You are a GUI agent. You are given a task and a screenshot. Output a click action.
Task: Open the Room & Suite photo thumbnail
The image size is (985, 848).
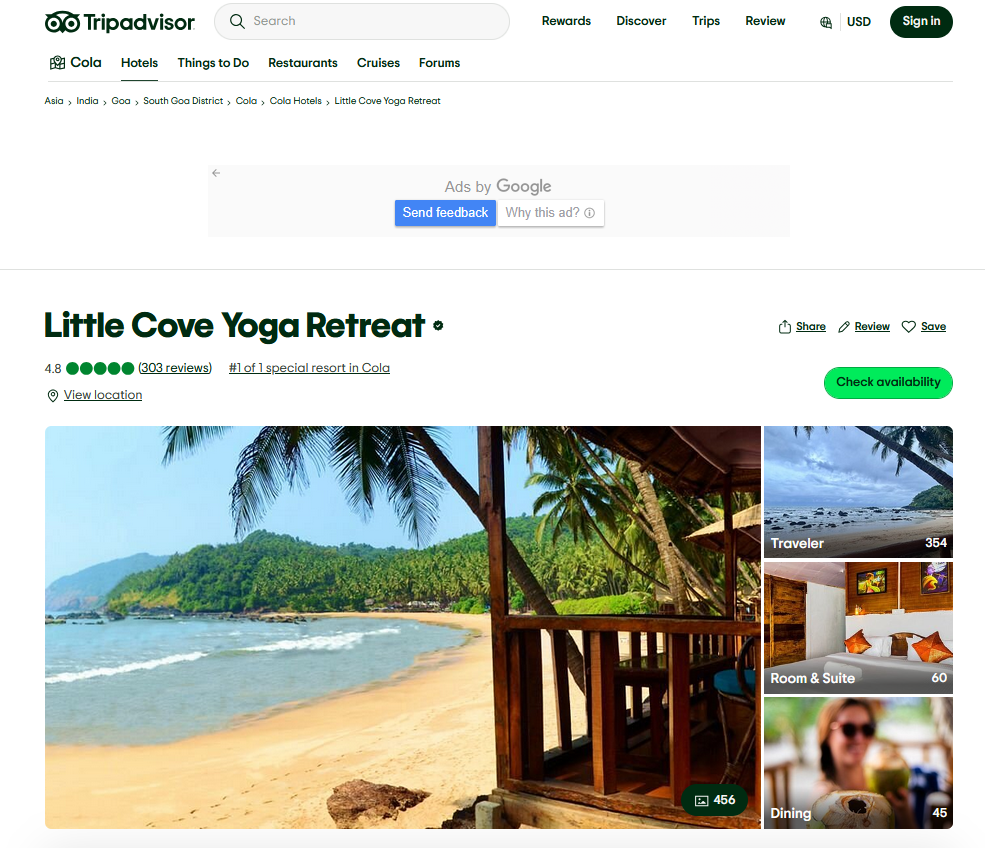coord(858,628)
